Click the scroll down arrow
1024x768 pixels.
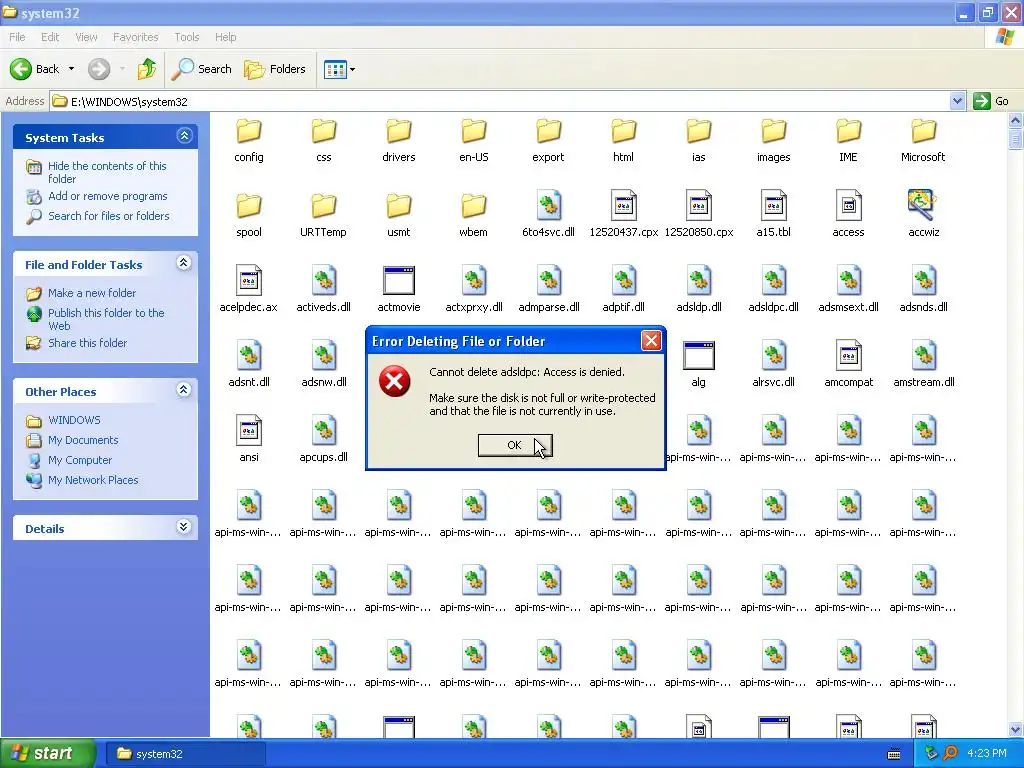tap(1016, 730)
